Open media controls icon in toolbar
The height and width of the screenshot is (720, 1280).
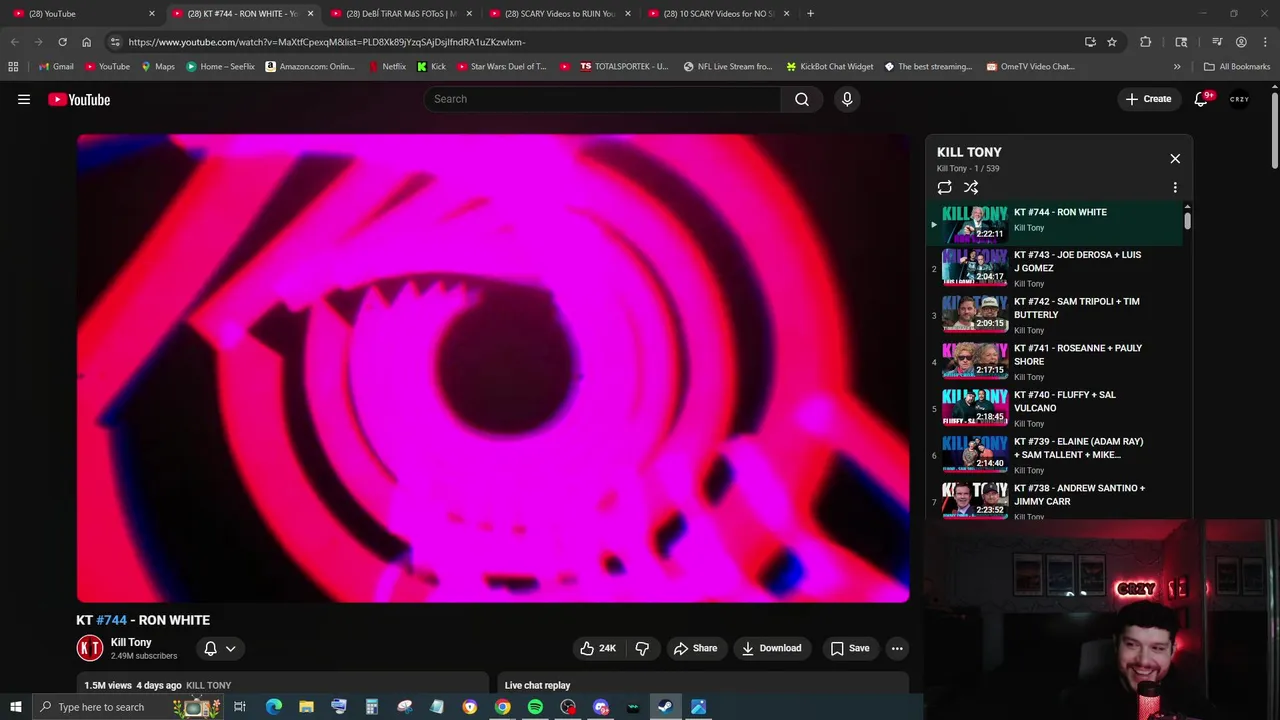[1217, 42]
